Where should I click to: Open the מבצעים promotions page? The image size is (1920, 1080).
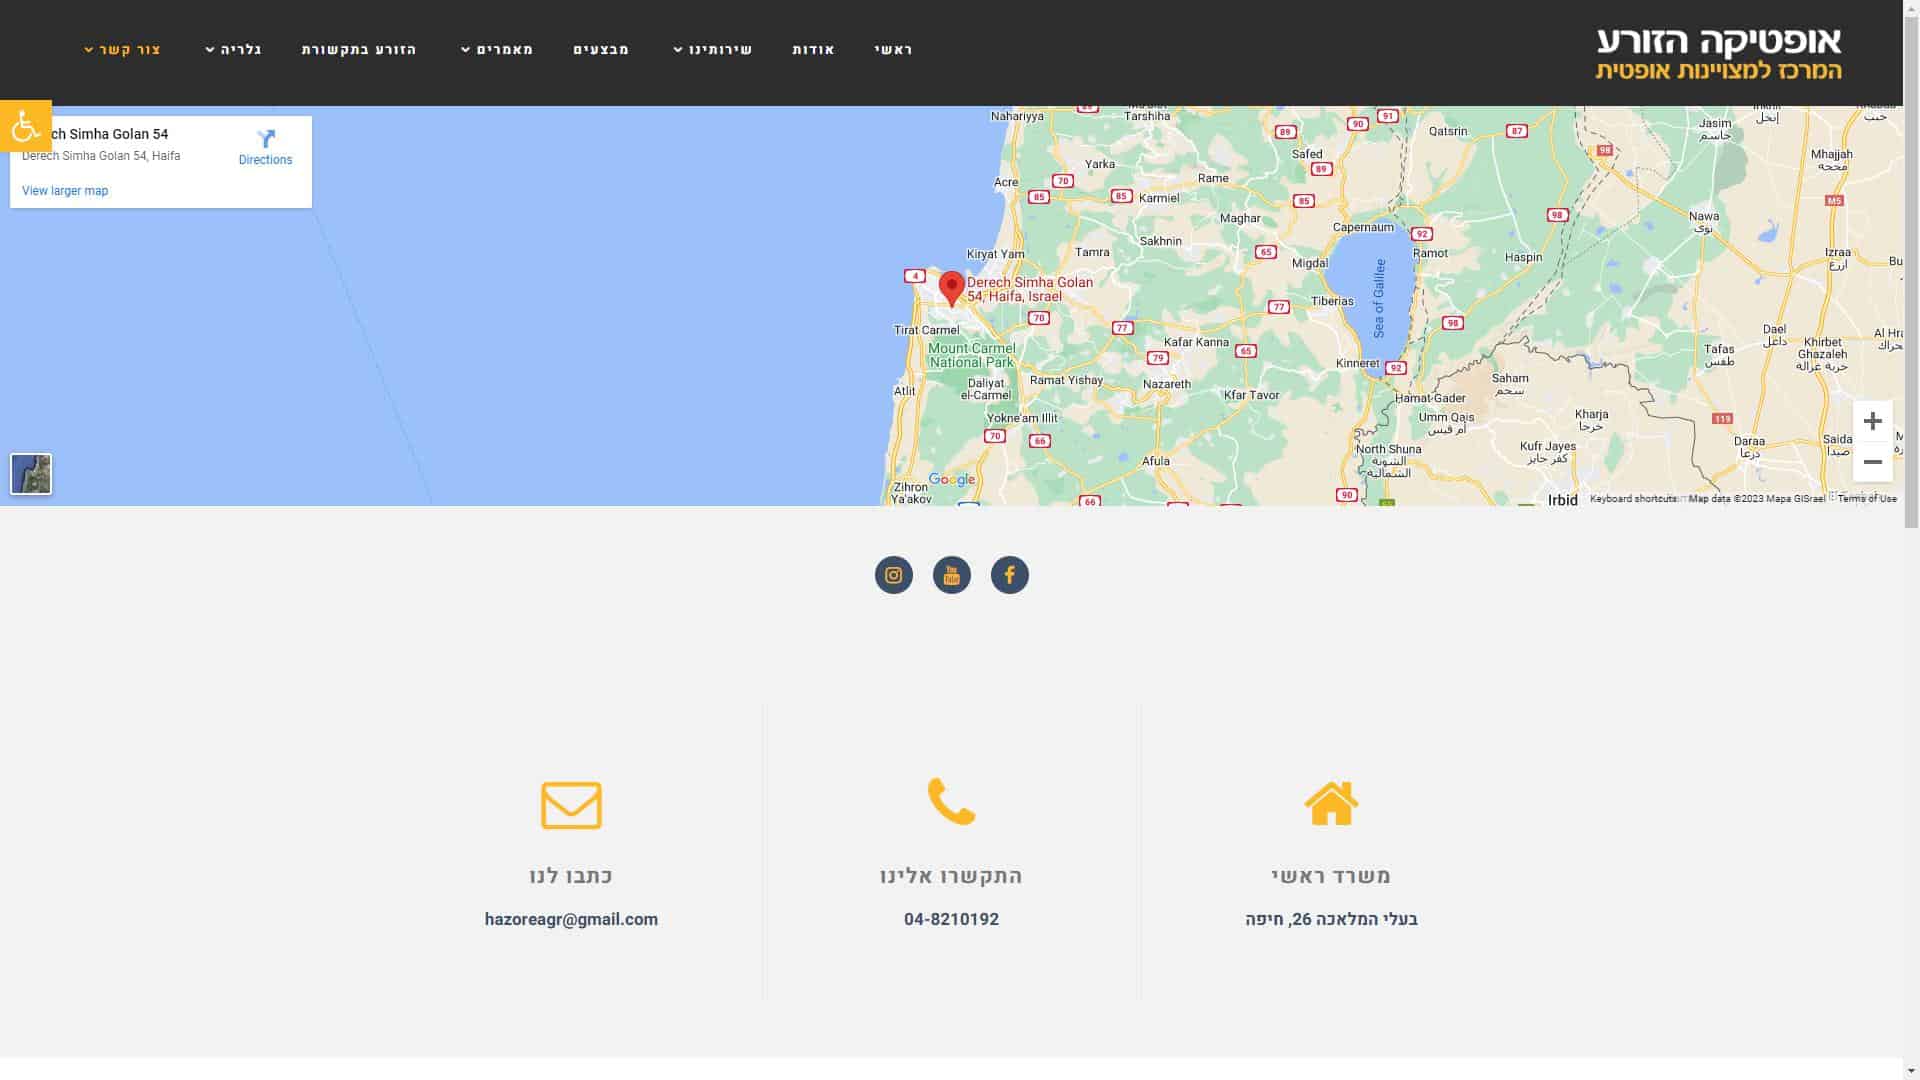[x=601, y=50]
